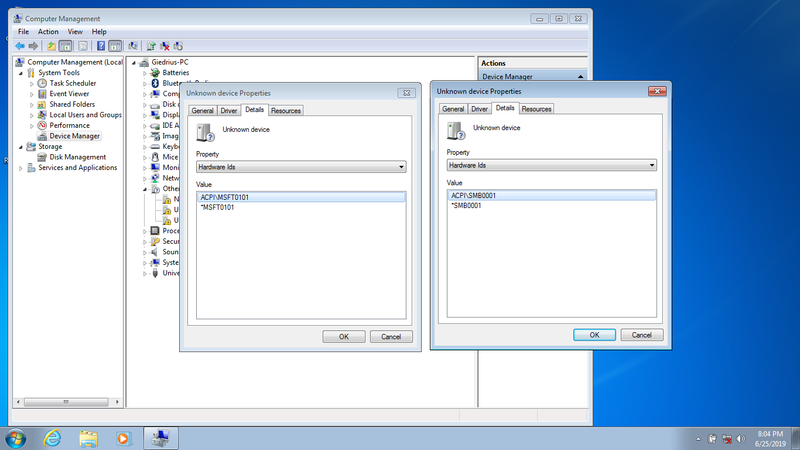Collapse Device Manager section in Actions pane

[x=581, y=77]
